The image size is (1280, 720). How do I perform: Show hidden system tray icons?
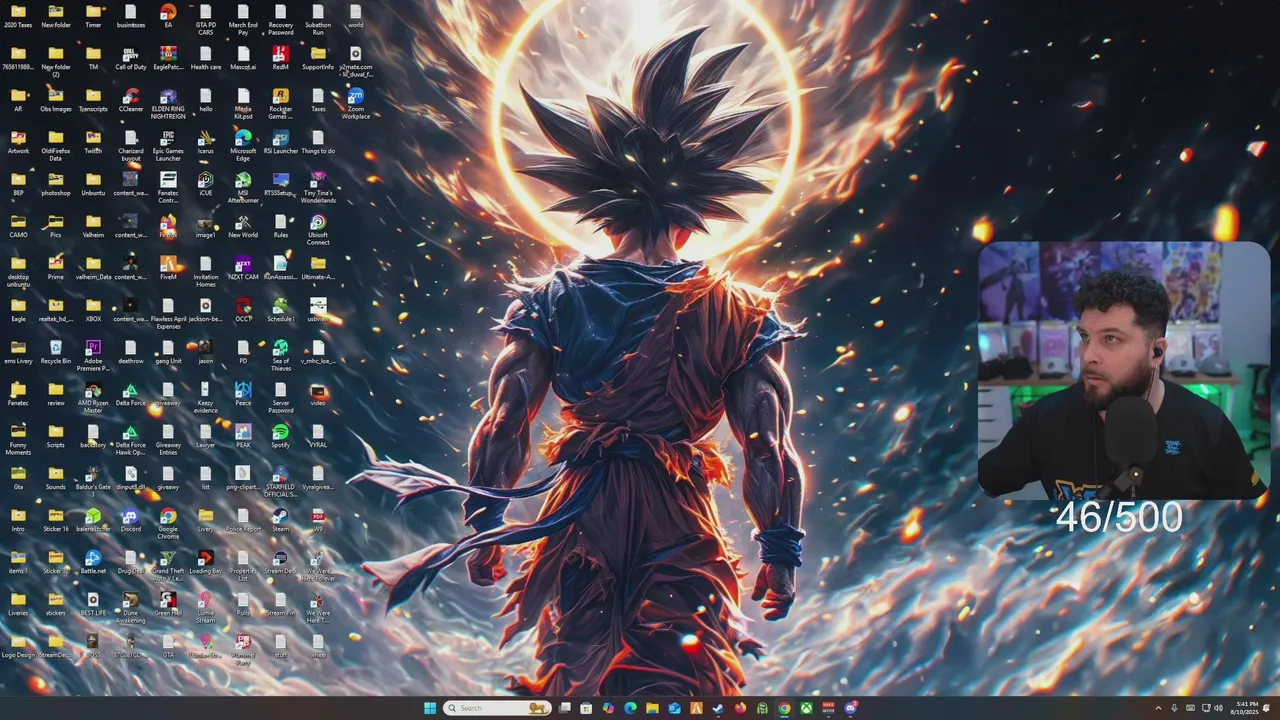[1158, 708]
